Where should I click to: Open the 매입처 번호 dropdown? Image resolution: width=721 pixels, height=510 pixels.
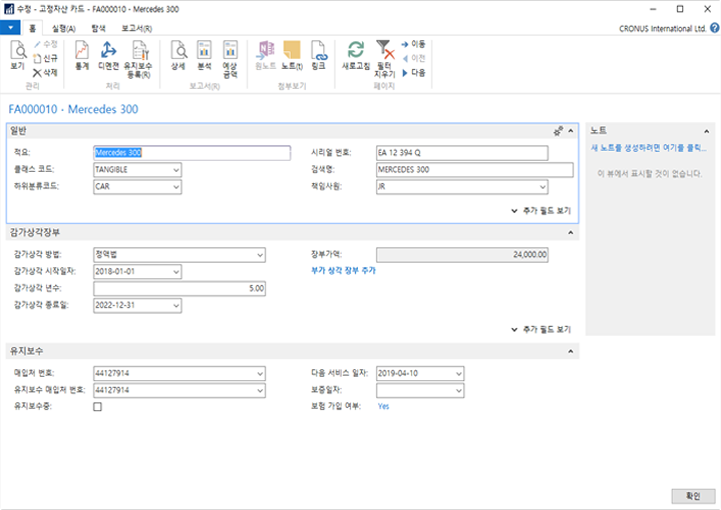pyautogui.click(x=260, y=373)
